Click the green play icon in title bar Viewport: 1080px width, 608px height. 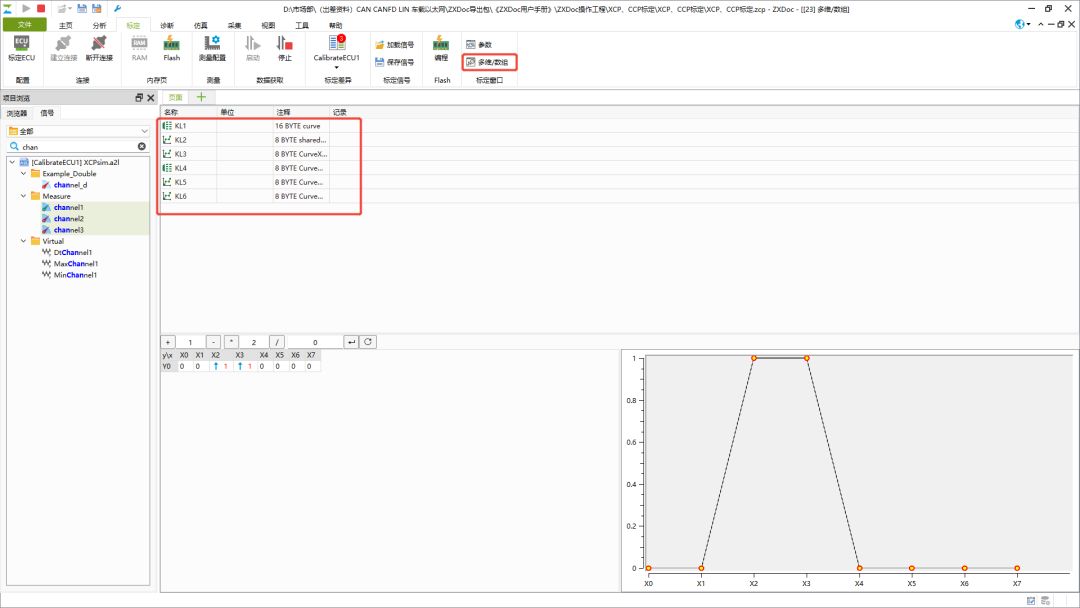point(26,8)
